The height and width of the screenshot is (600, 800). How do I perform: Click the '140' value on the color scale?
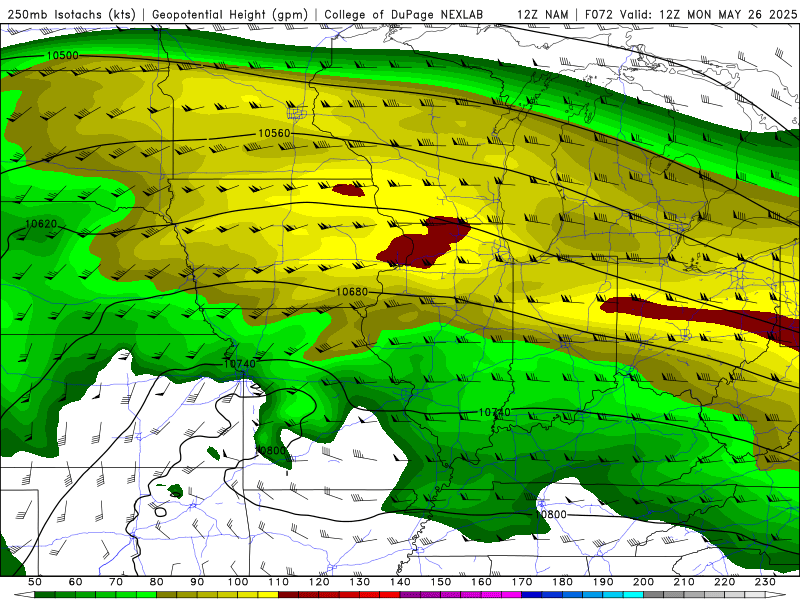(401, 582)
